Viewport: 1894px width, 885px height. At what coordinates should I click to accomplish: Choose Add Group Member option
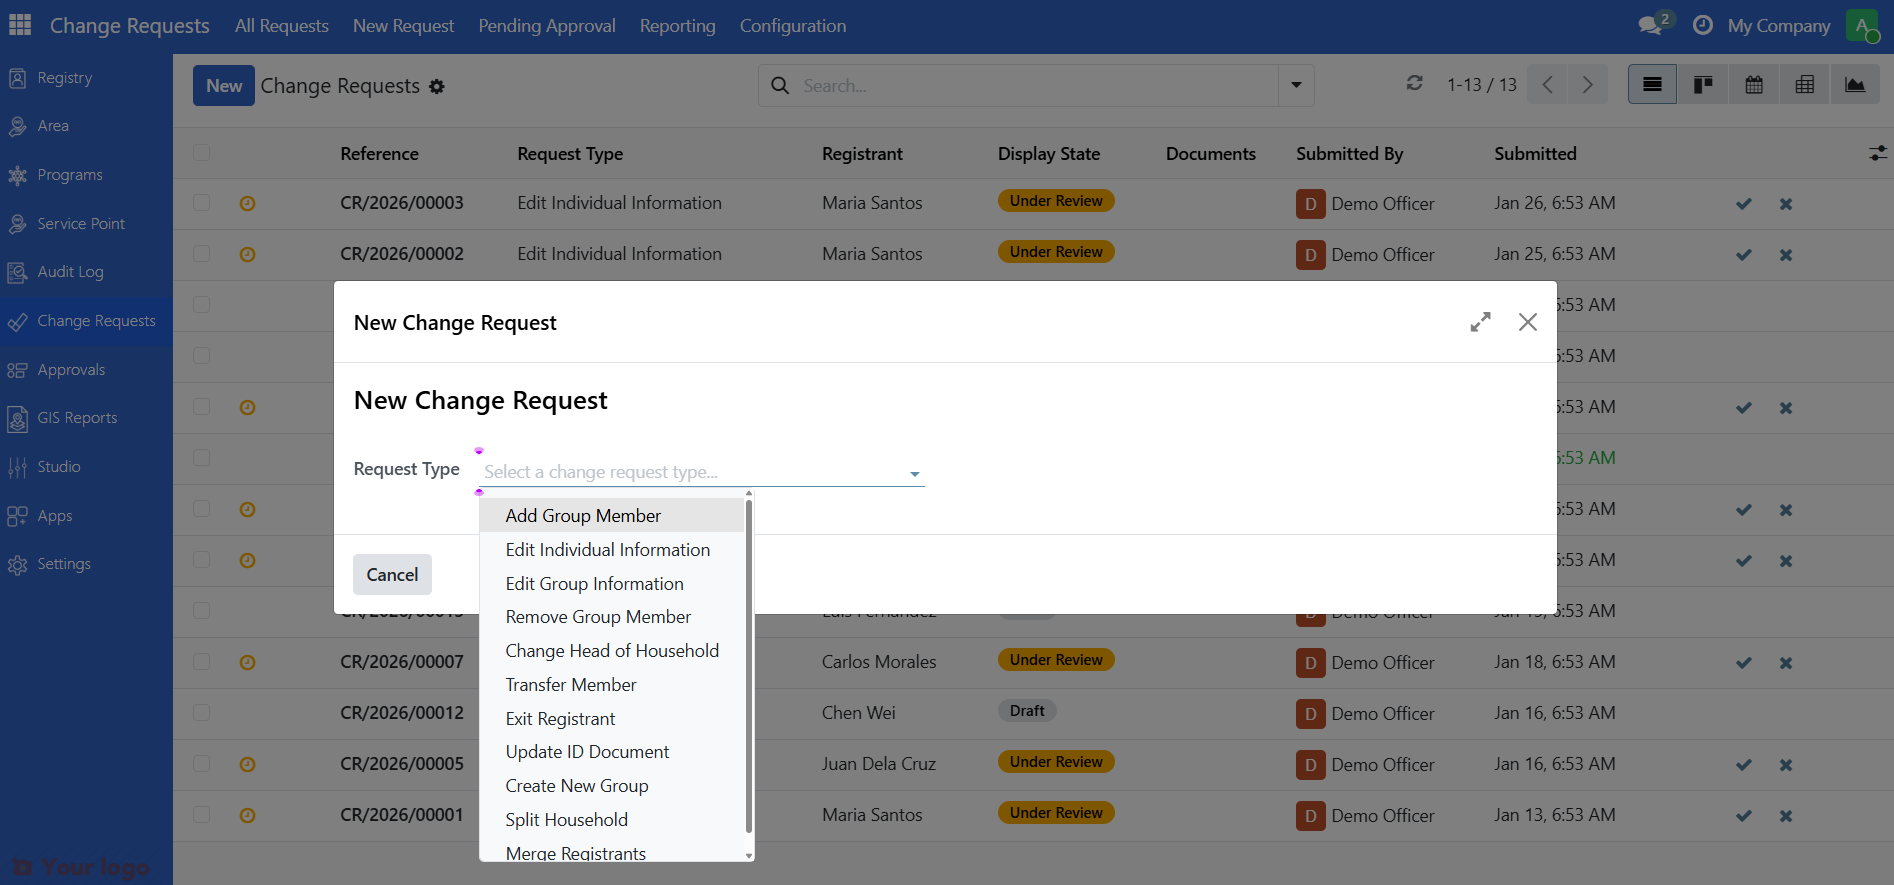[x=612, y=516]
